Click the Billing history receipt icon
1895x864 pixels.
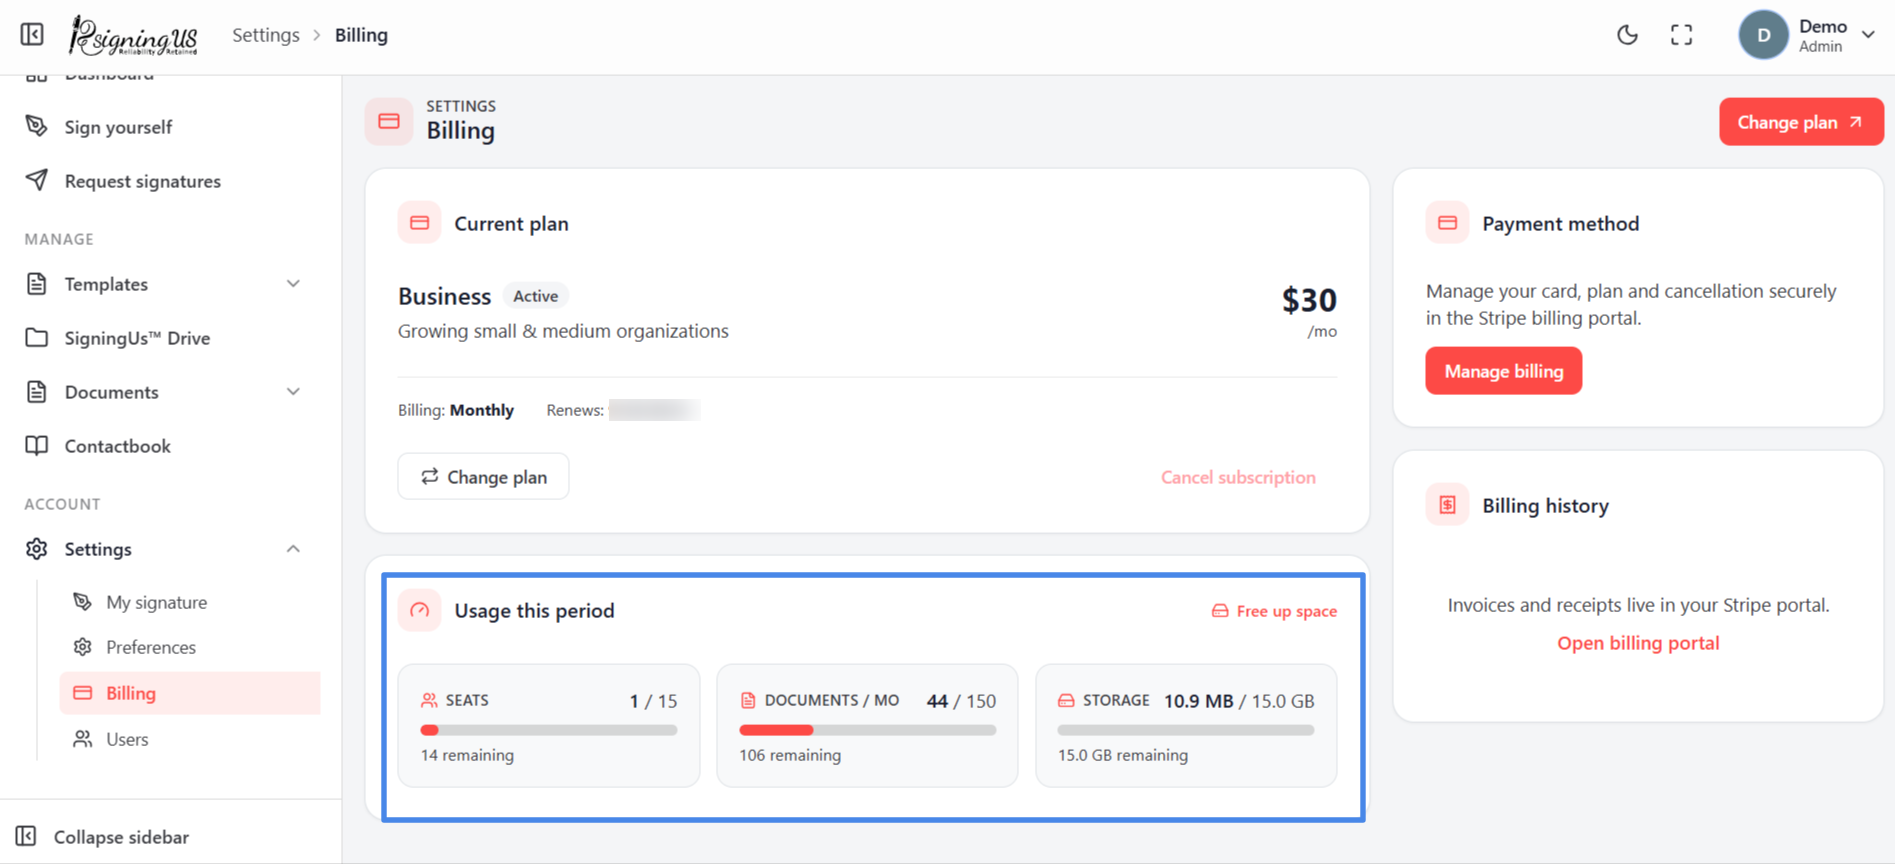point(1447,505)
